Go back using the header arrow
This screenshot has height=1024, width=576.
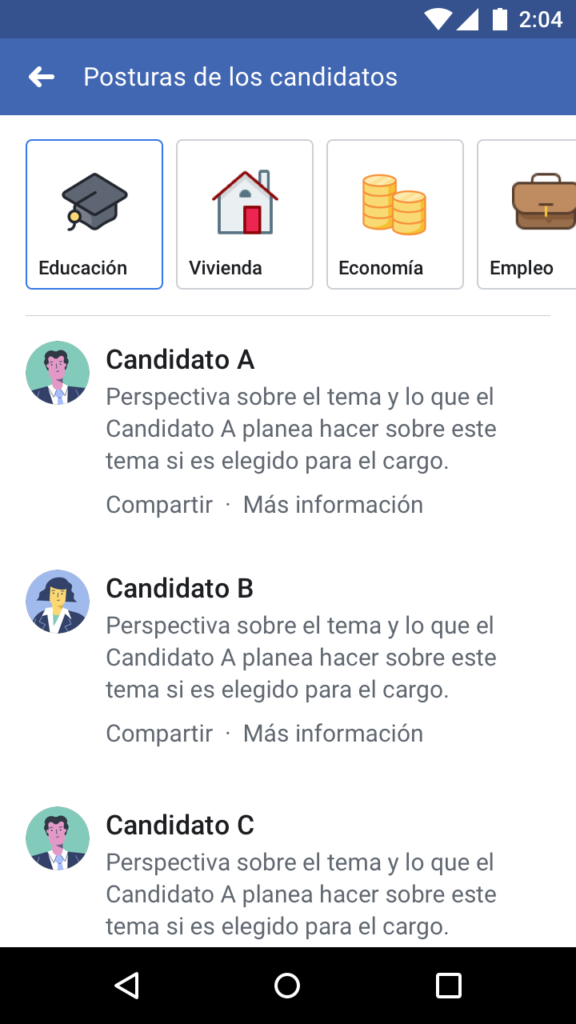41,77
